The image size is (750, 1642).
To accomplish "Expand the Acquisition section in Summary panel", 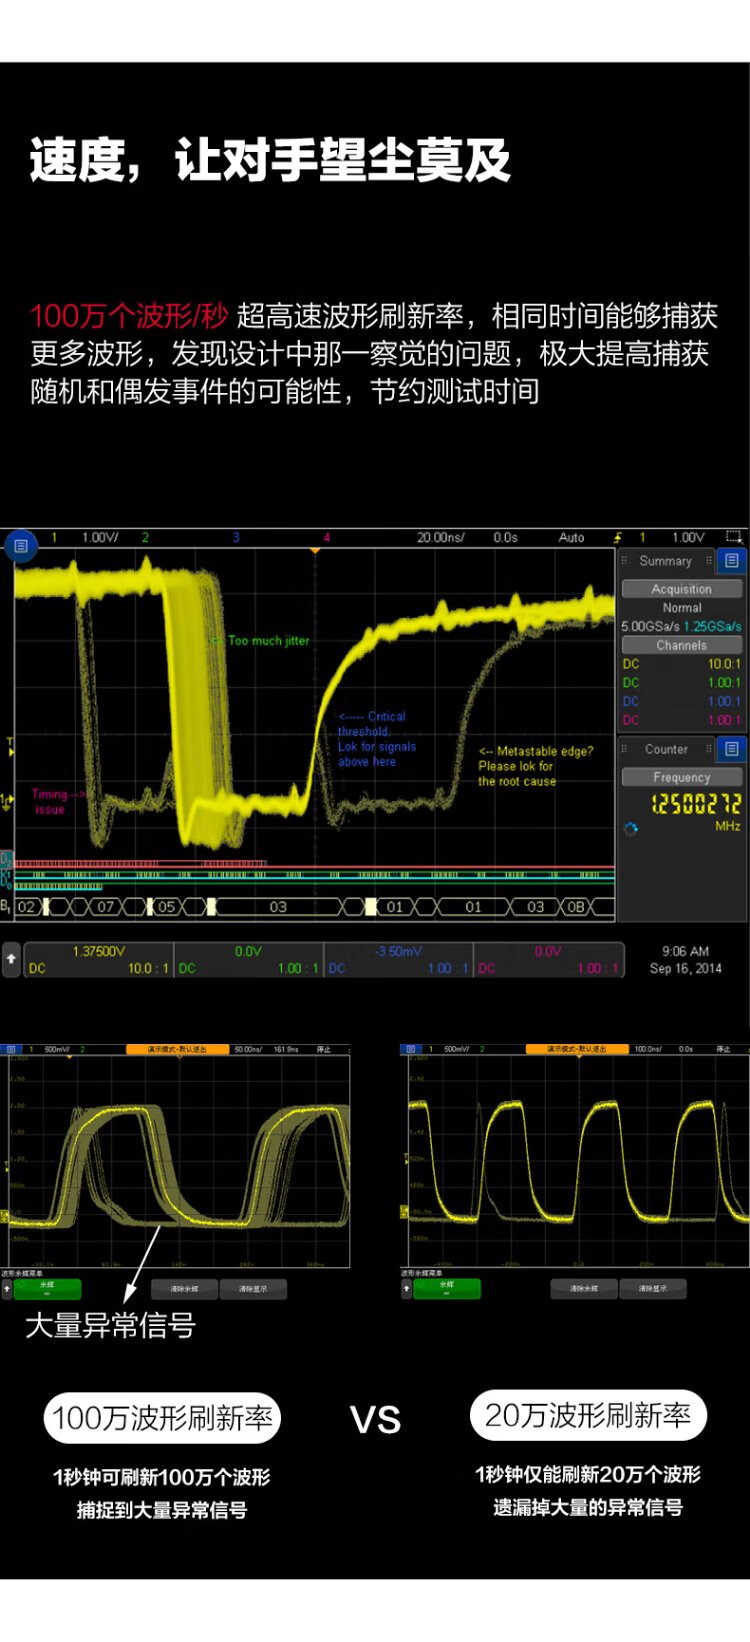I will point(681,589).
